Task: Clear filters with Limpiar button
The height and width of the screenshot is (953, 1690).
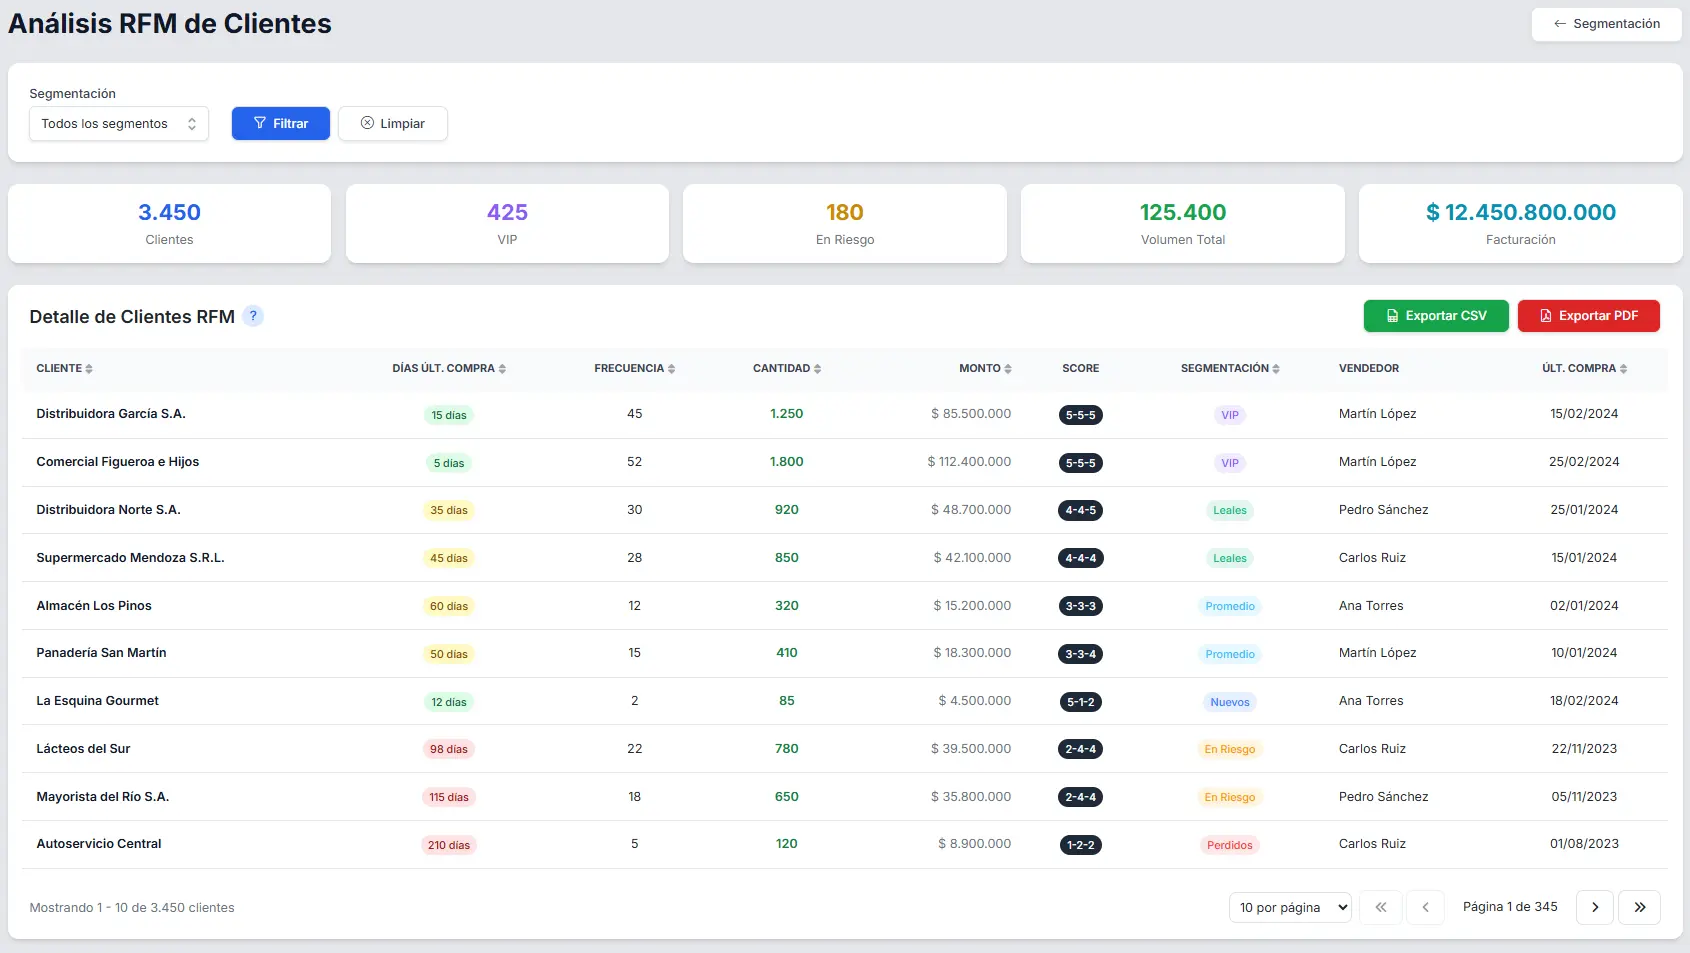Action: pos(393,124)
